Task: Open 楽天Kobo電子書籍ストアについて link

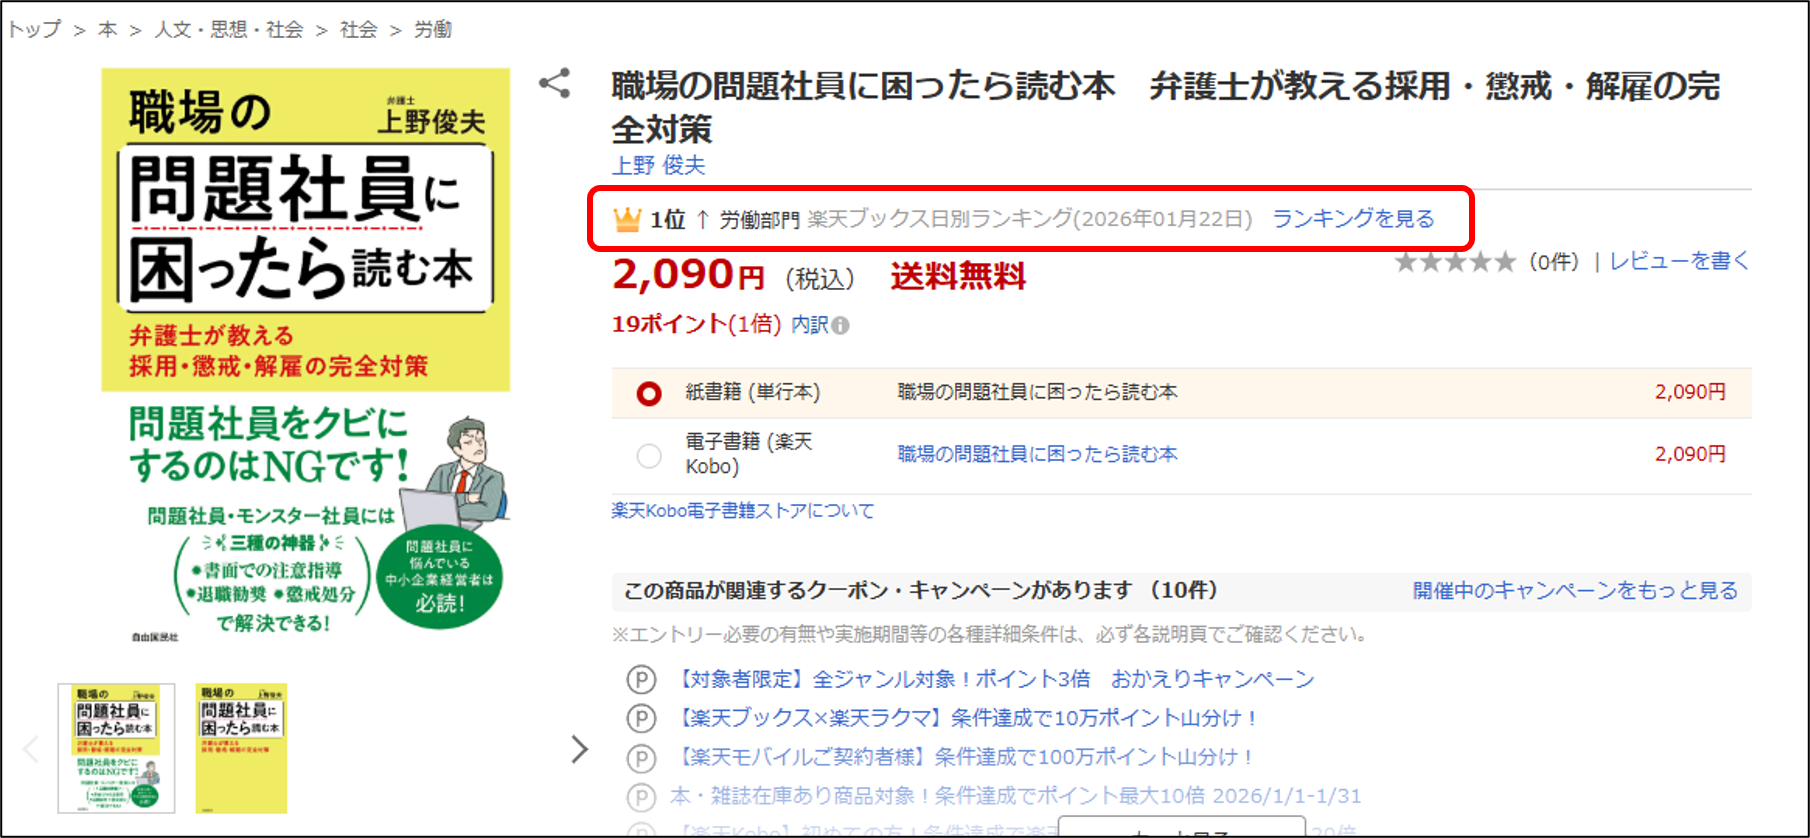Action: tap(743, 511)
